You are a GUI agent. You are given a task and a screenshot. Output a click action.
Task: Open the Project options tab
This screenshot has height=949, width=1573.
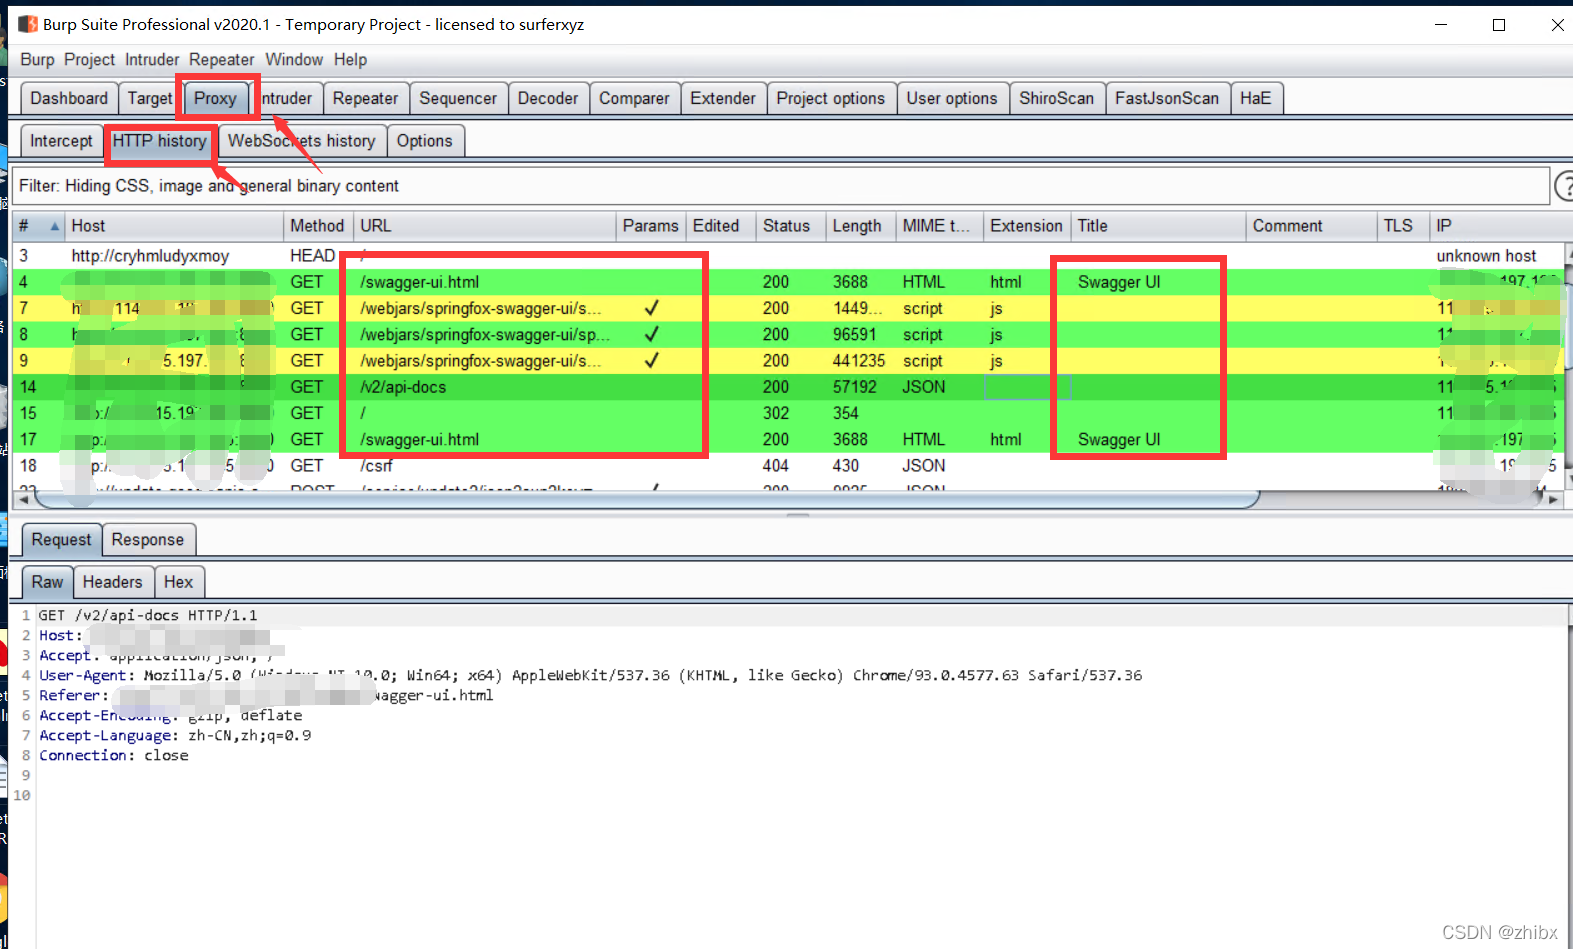pyautogui.click(x=831, y=98)
